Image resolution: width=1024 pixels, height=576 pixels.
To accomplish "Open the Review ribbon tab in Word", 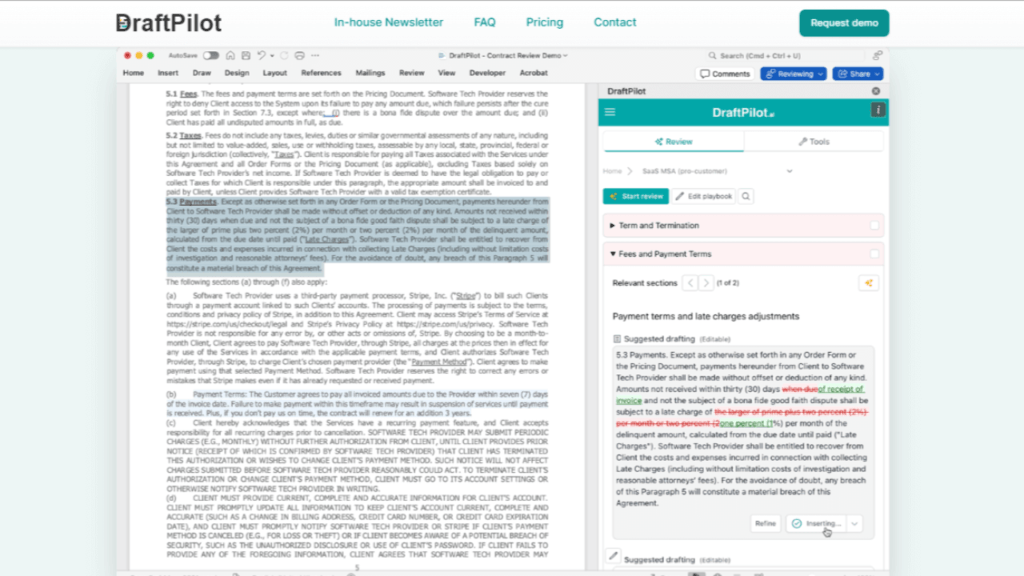I will point(411,73).
